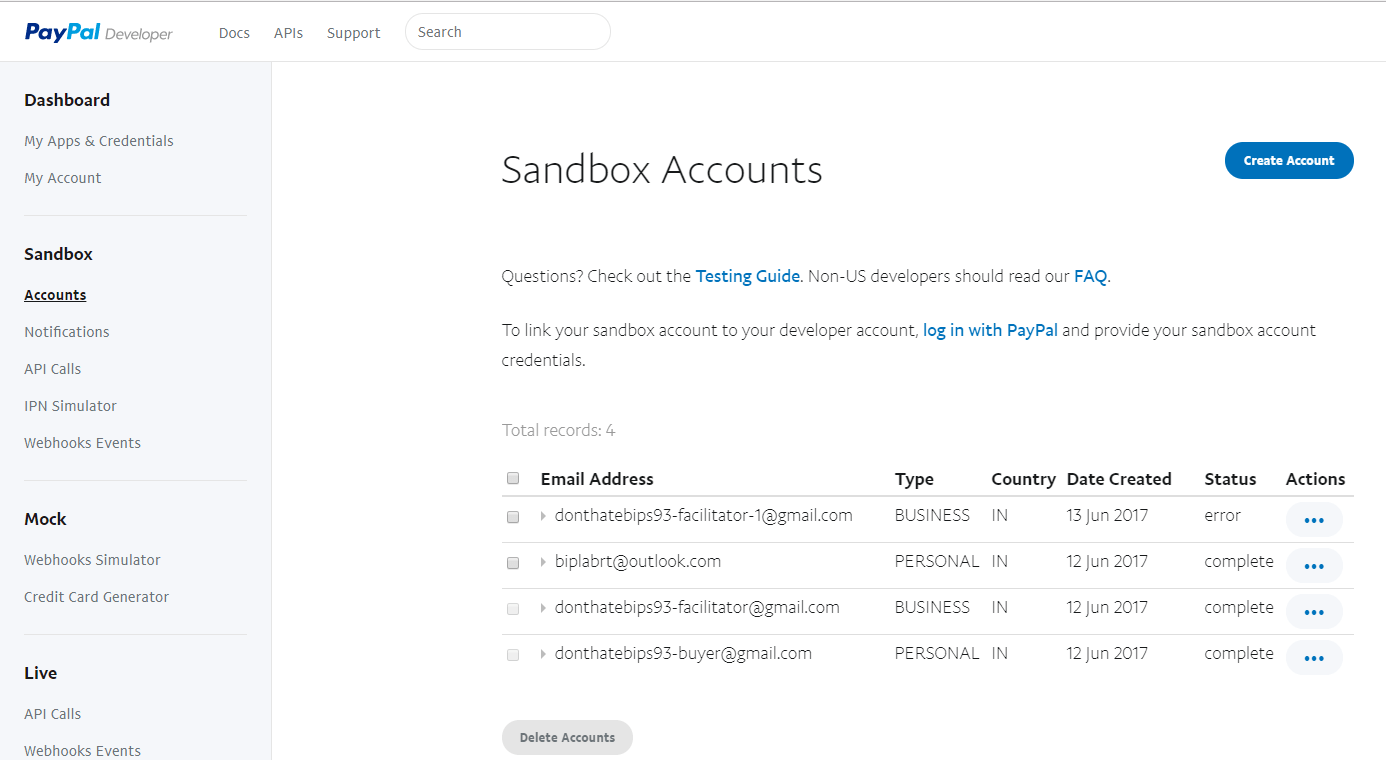Viewport: 1386px width, 760px height.
Task: Open Live Webhooks Events
Action: tap(82, 751)
